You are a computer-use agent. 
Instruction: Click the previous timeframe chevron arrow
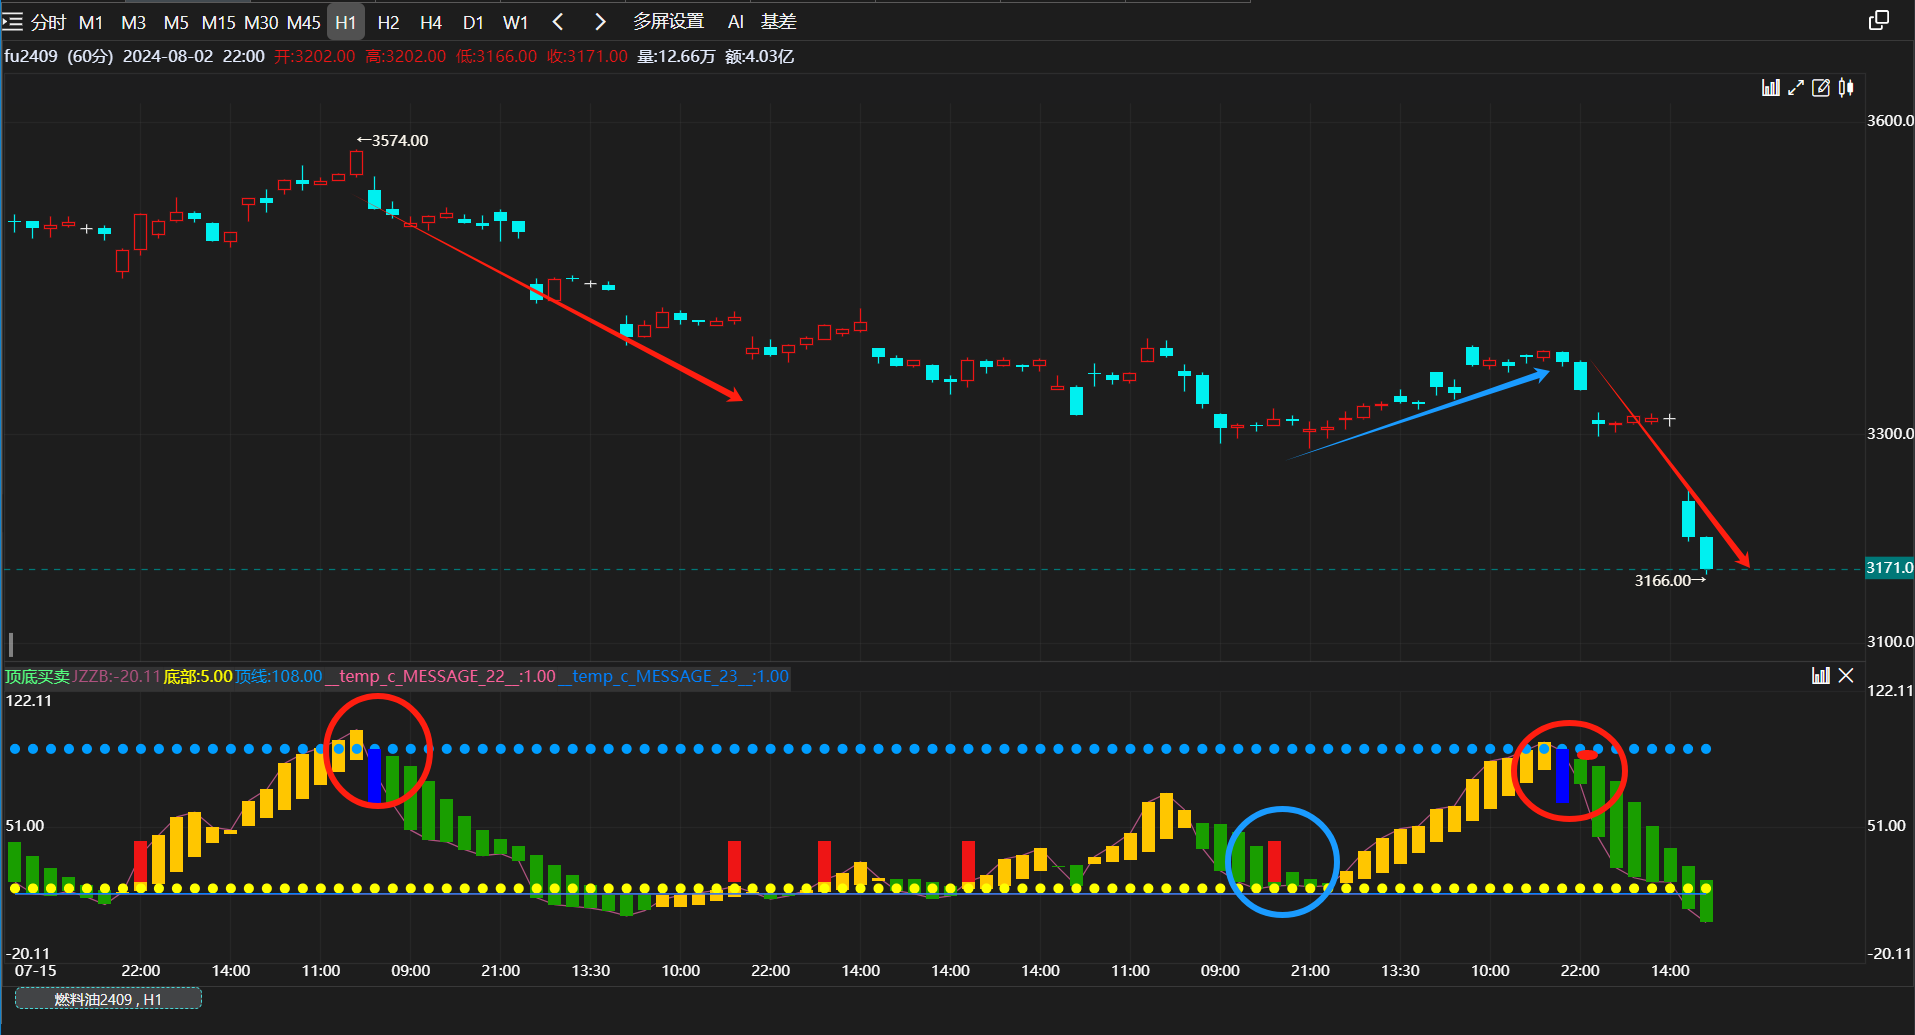(x=558, y=21)
